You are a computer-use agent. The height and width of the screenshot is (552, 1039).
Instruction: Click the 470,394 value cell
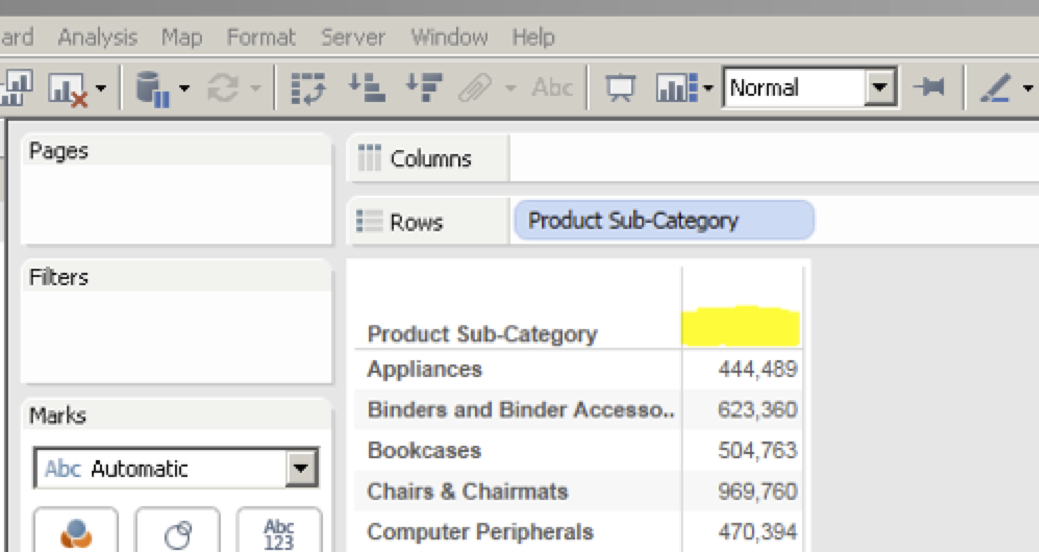758,532
